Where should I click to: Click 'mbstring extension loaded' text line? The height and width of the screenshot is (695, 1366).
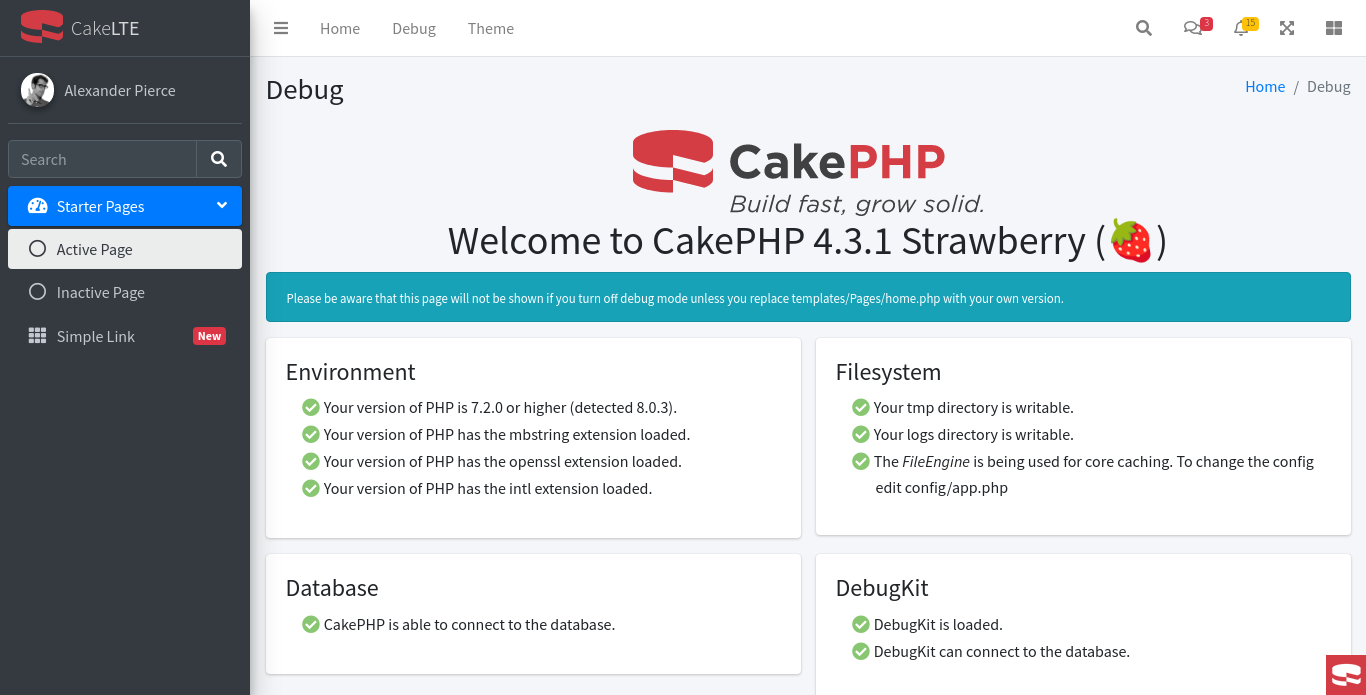click(507, 434)
